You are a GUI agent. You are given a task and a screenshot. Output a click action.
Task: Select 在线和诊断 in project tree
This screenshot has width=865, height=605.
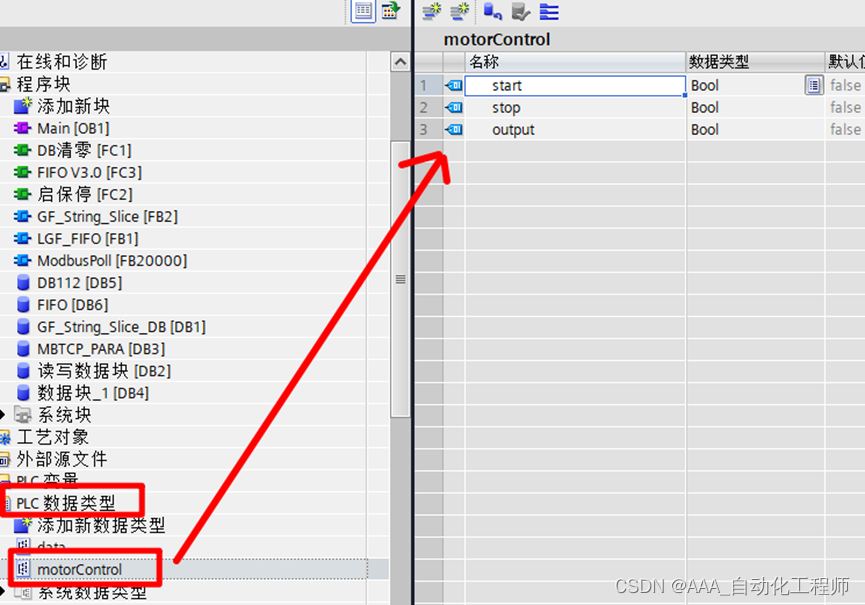point(61,61)
